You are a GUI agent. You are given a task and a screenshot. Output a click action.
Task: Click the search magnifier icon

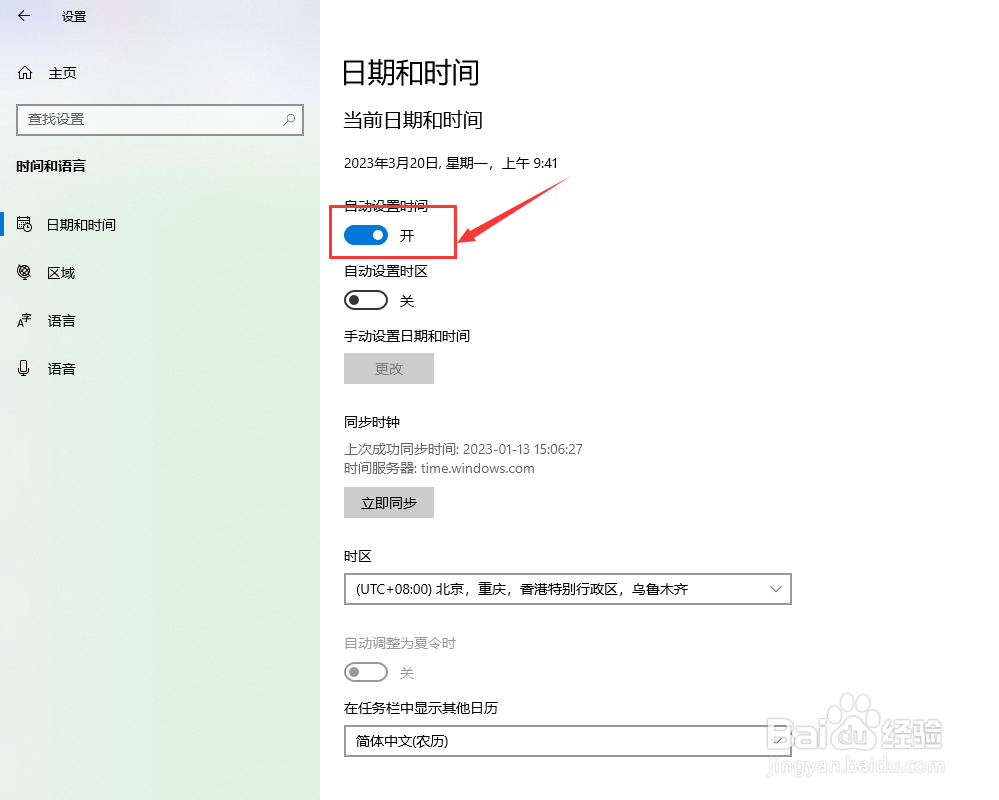[289, 119]
